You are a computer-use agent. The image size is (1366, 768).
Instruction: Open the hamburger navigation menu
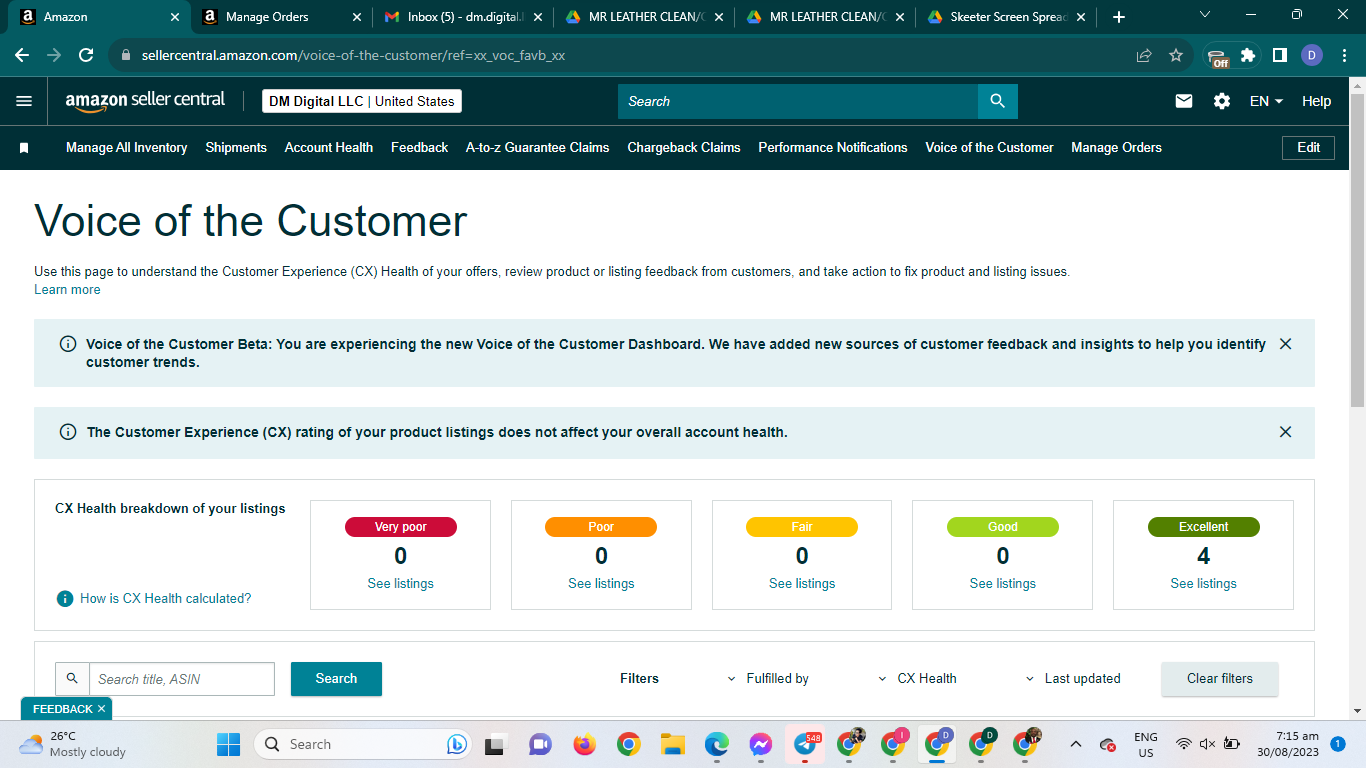point(24,101)
